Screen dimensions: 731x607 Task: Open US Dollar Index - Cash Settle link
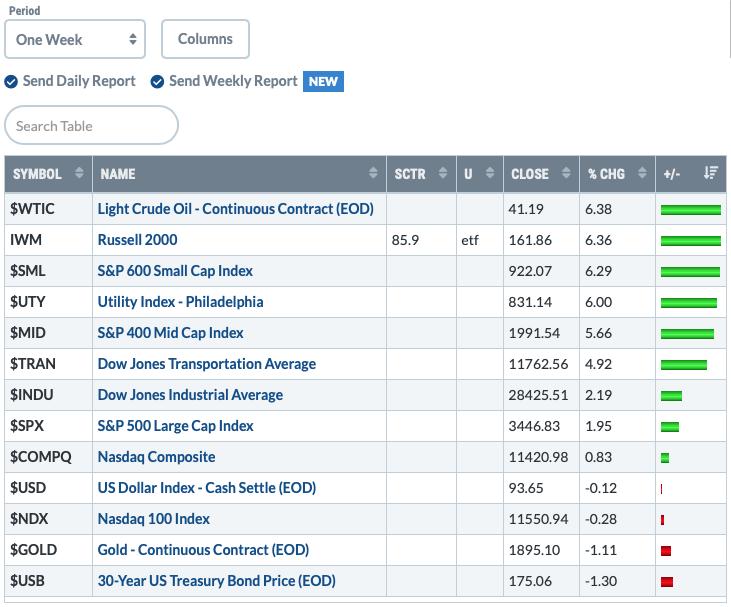[x=207, y=488]
